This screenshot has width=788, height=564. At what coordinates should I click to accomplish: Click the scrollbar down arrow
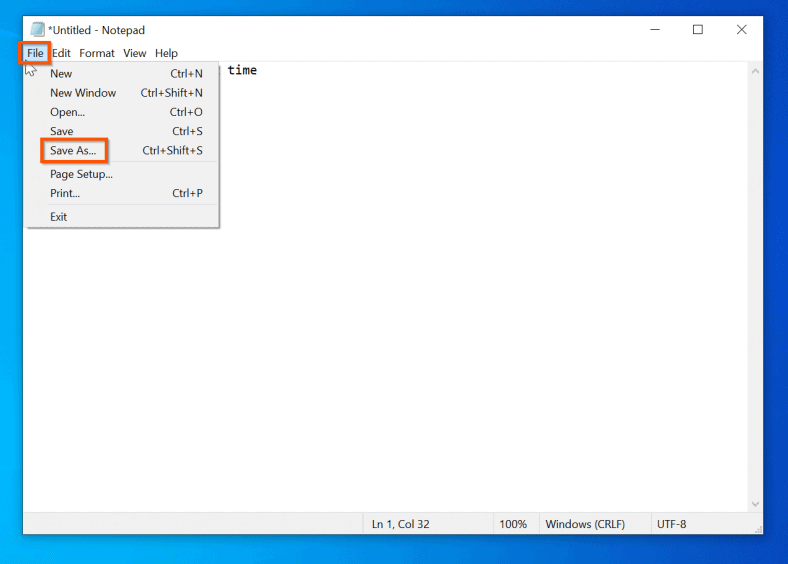click(754, 504)
